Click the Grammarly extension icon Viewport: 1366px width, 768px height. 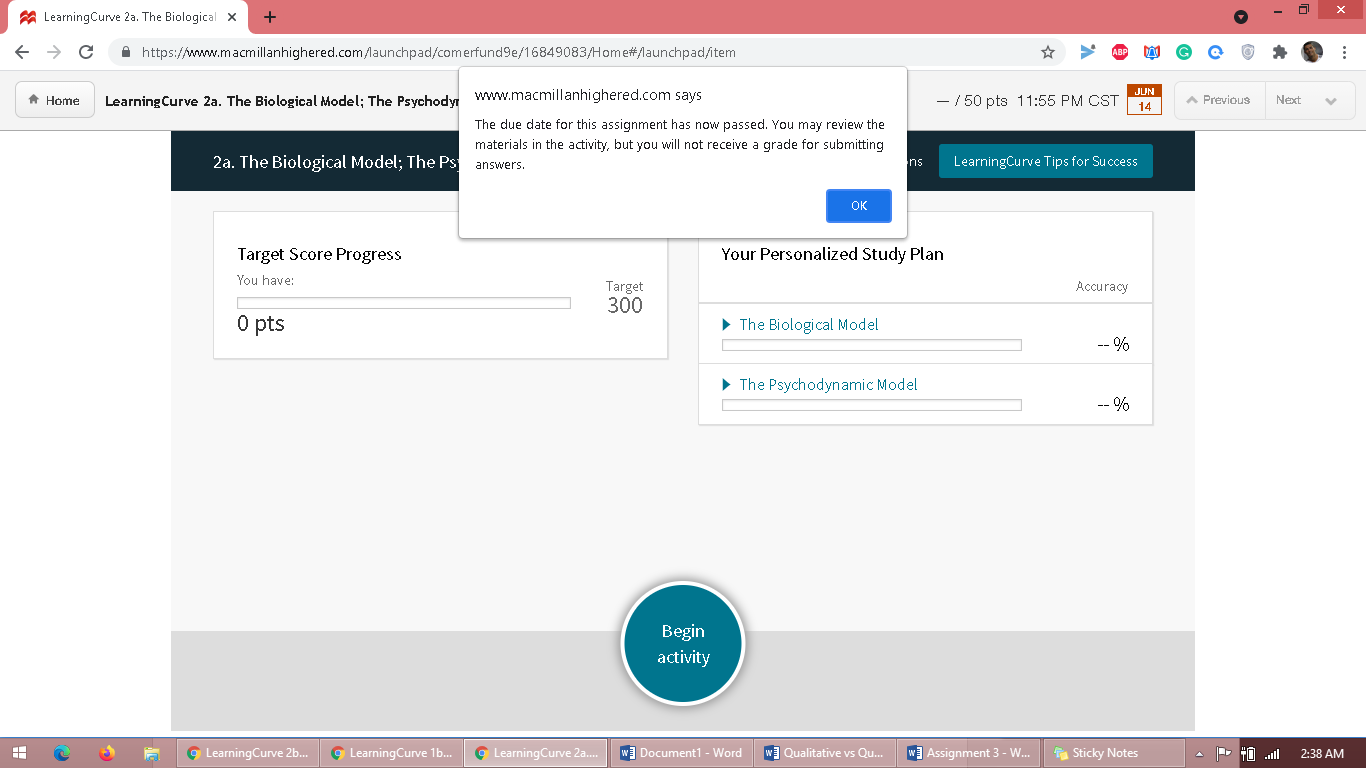click(x=1184, y=53)
